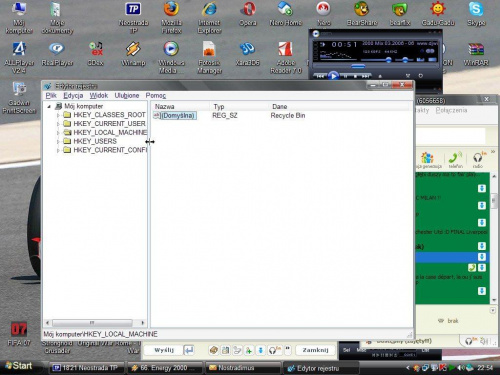
Task: Click the Adobe Reader 7.0 icon
Action: (x=286, y=57)
